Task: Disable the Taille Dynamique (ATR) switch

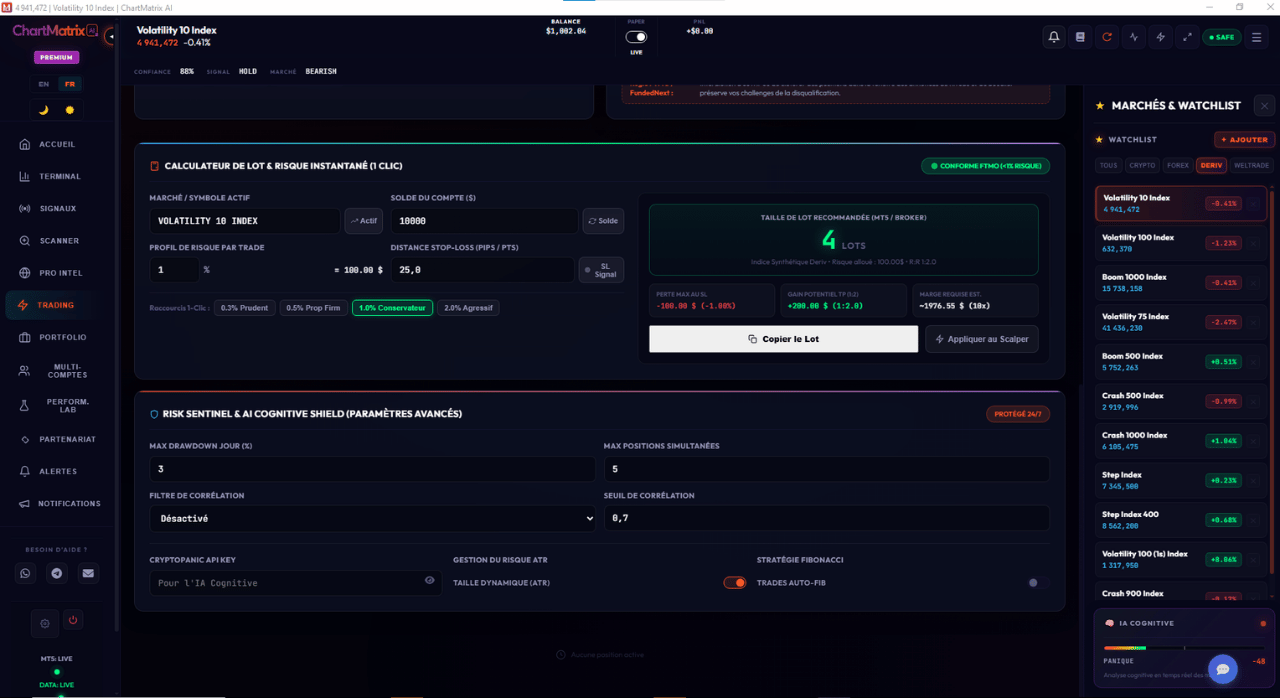Action: click(x=735, y=583)
